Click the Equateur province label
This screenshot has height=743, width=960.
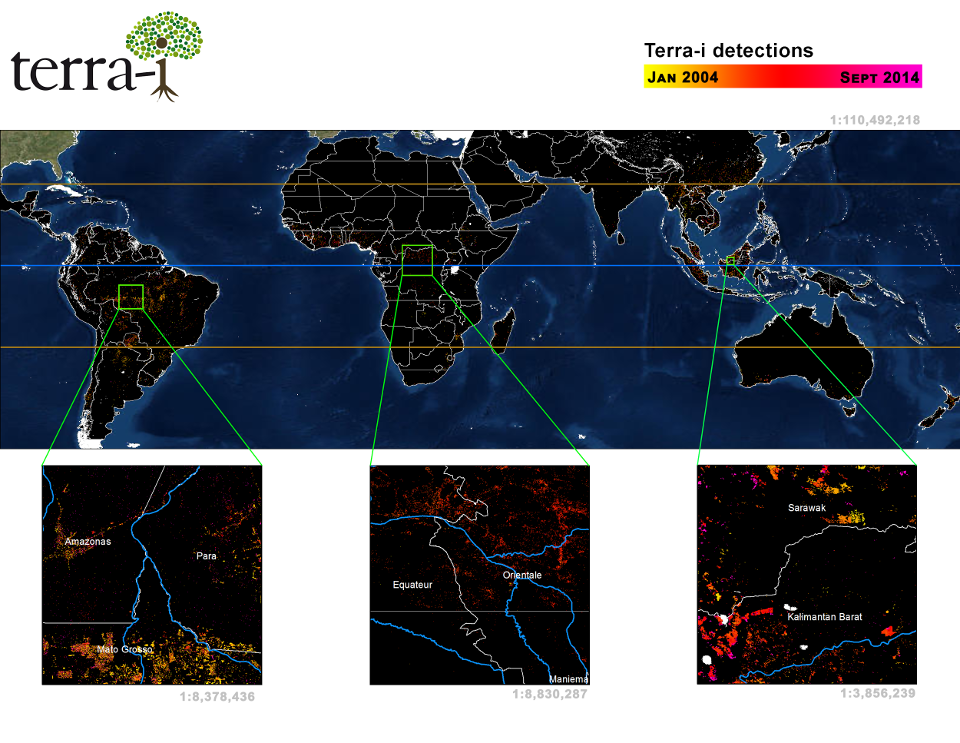411,584
